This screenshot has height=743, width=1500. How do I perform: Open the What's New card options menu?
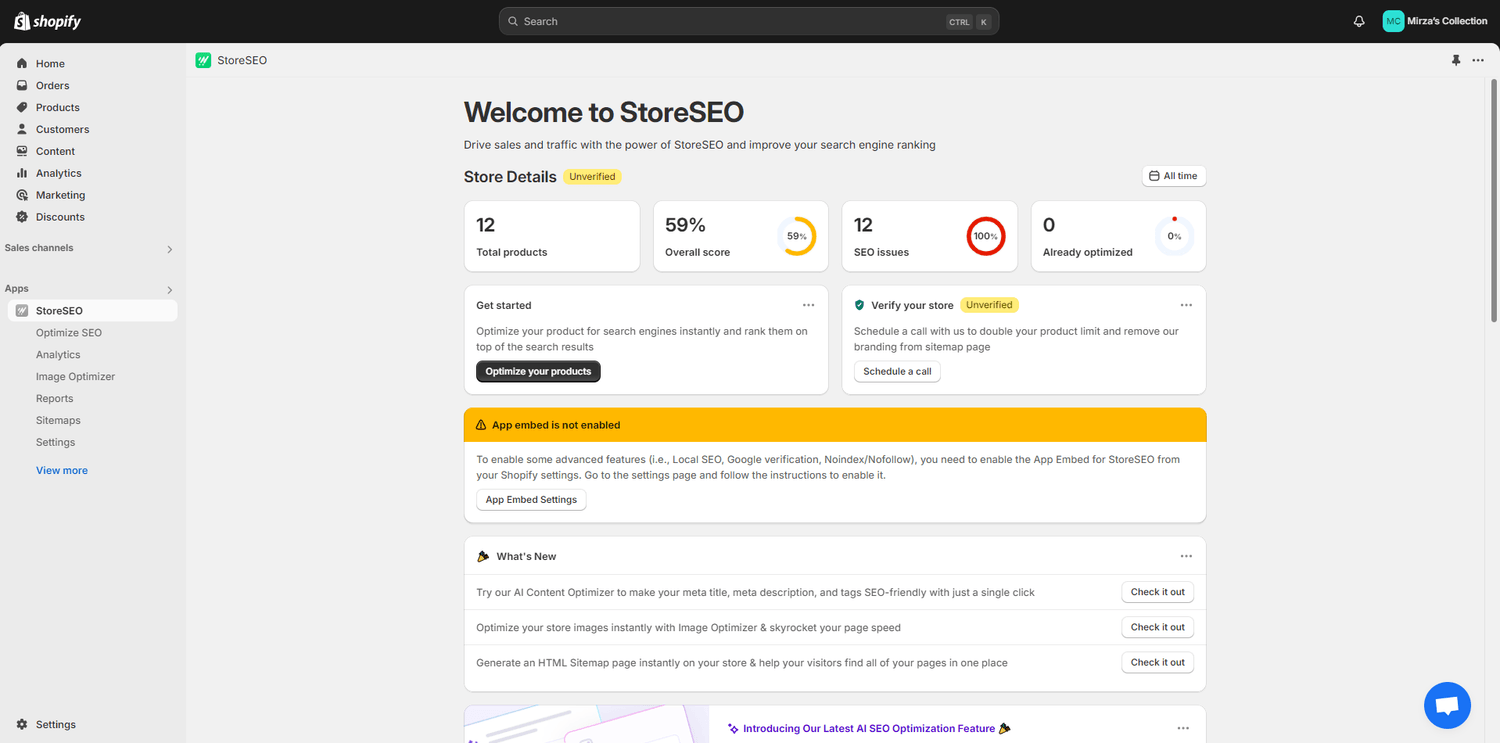coord(1186,556)
